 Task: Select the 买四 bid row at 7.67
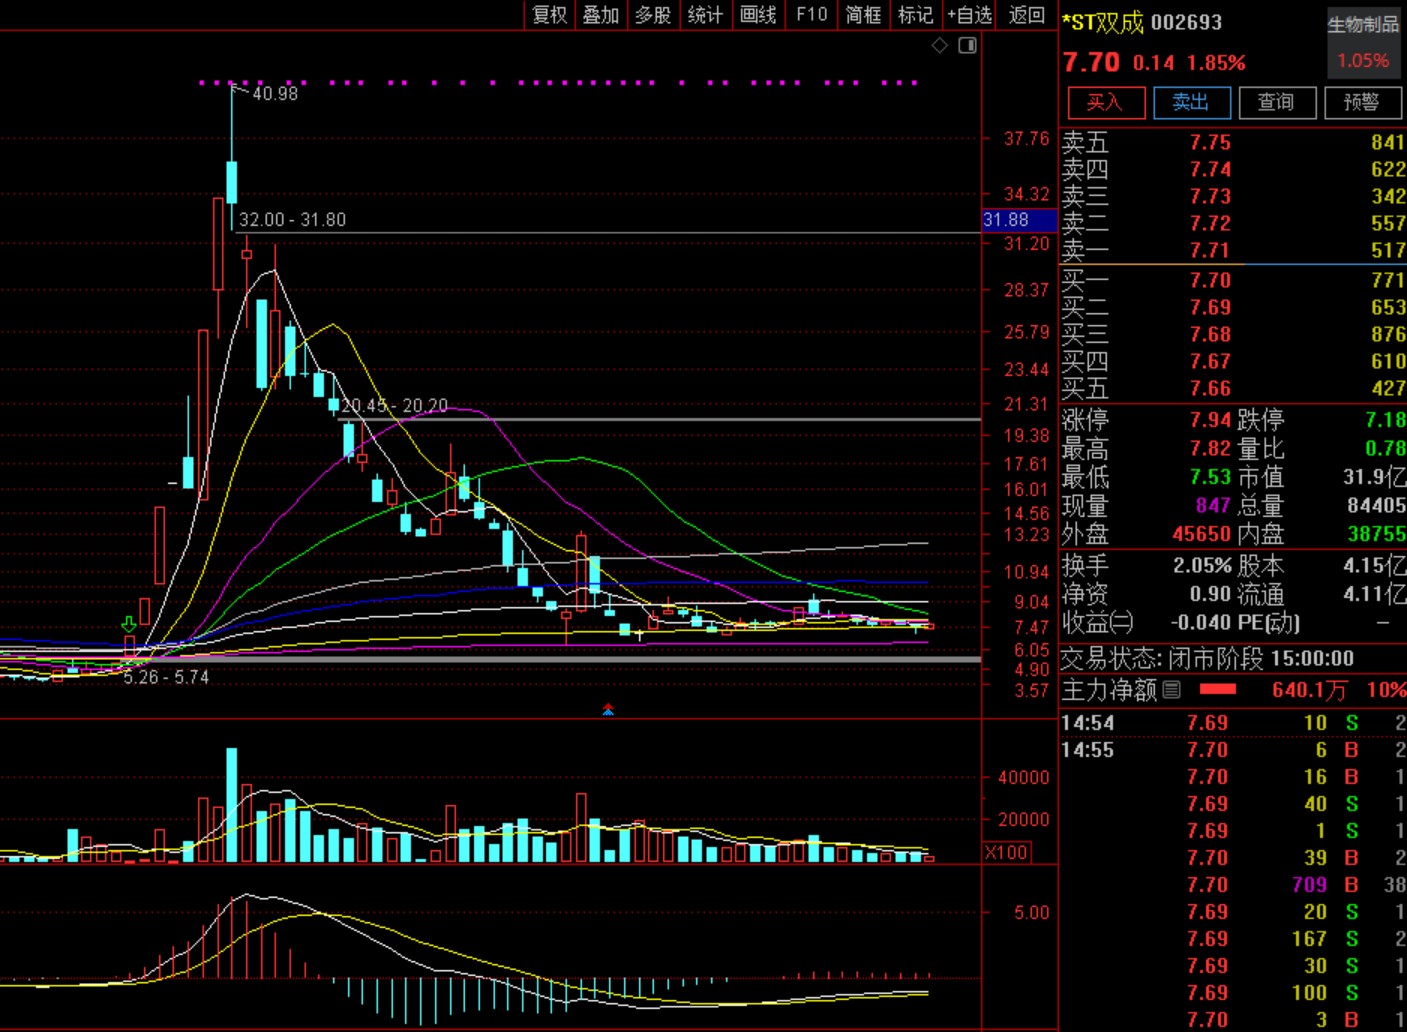click(x=1233, y=361)
